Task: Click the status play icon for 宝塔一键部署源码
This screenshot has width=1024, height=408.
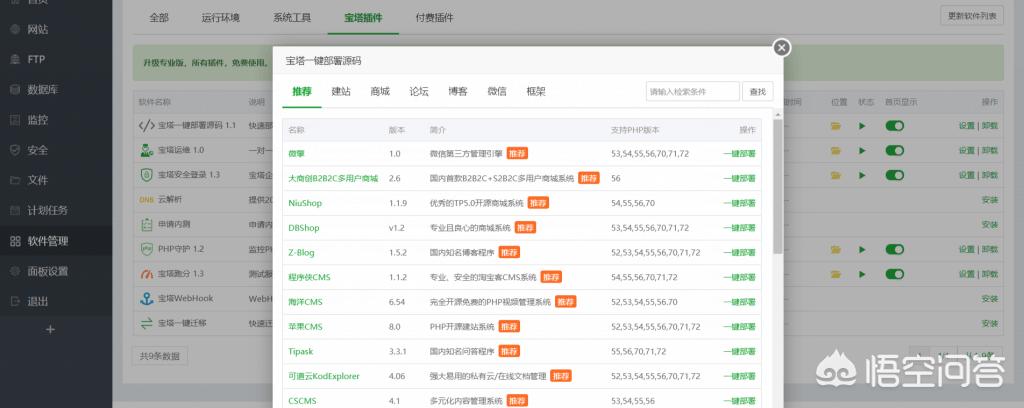Action: (863, 126)
